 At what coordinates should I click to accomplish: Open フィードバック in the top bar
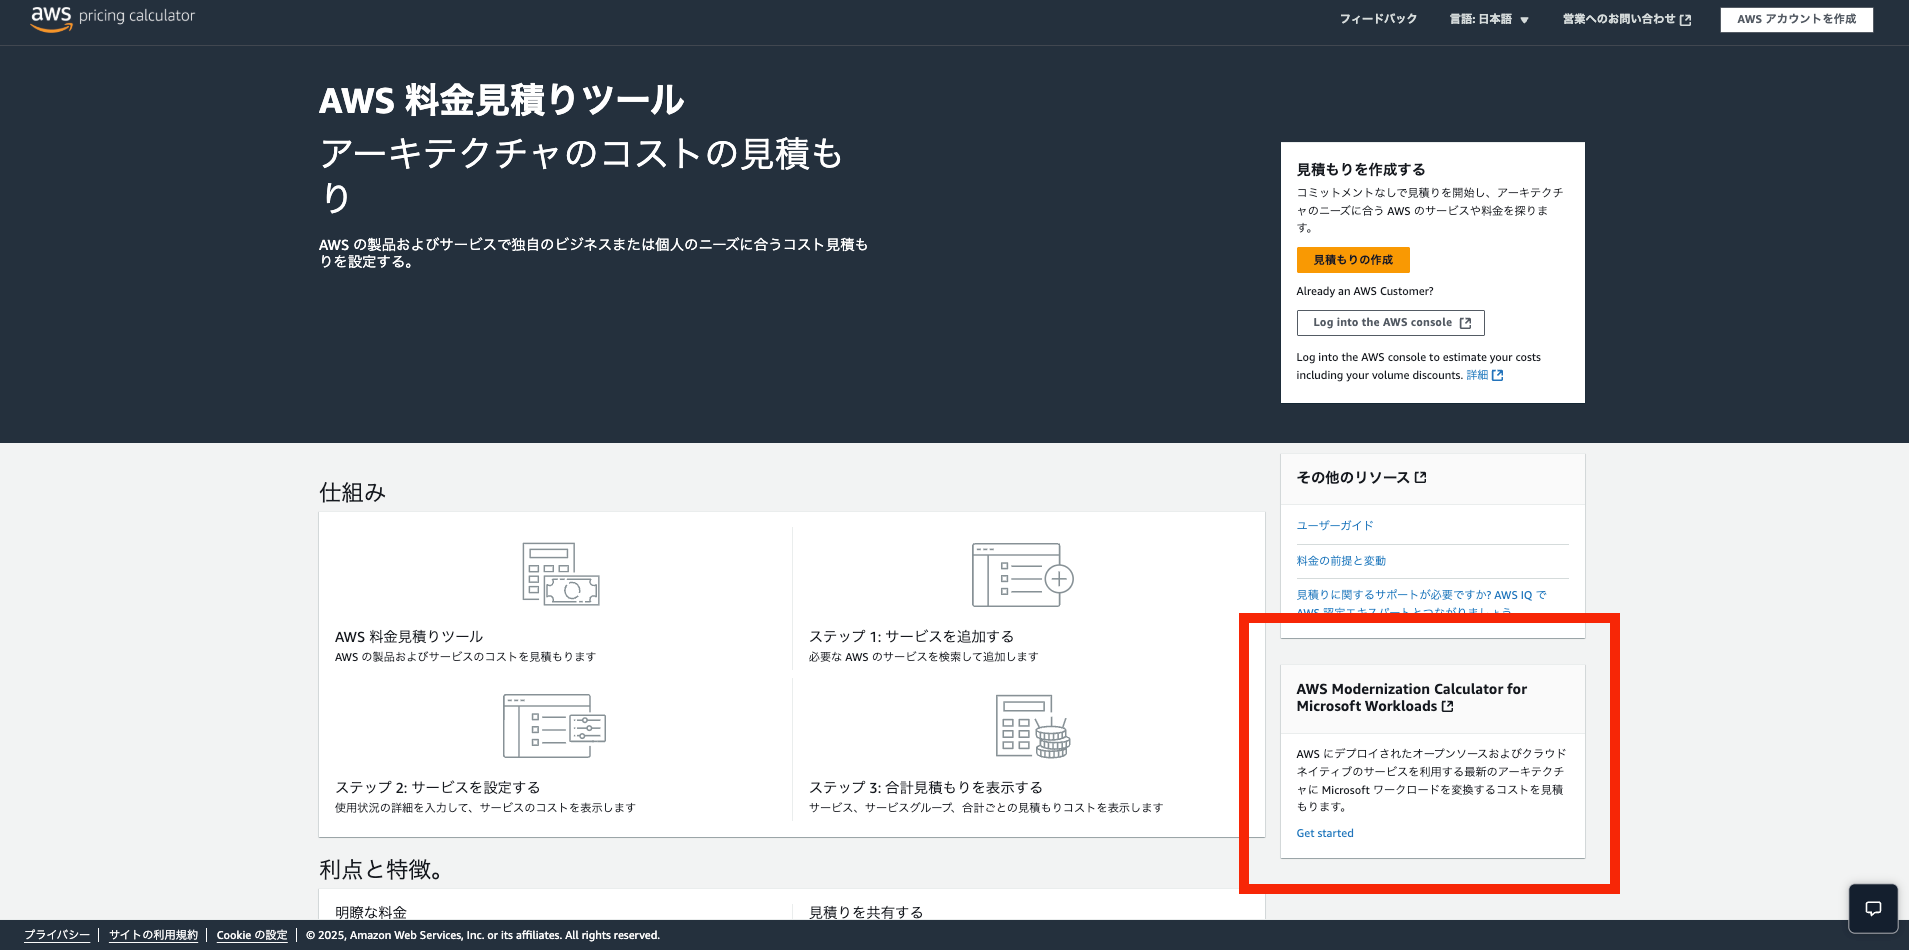coord(1378,19)
